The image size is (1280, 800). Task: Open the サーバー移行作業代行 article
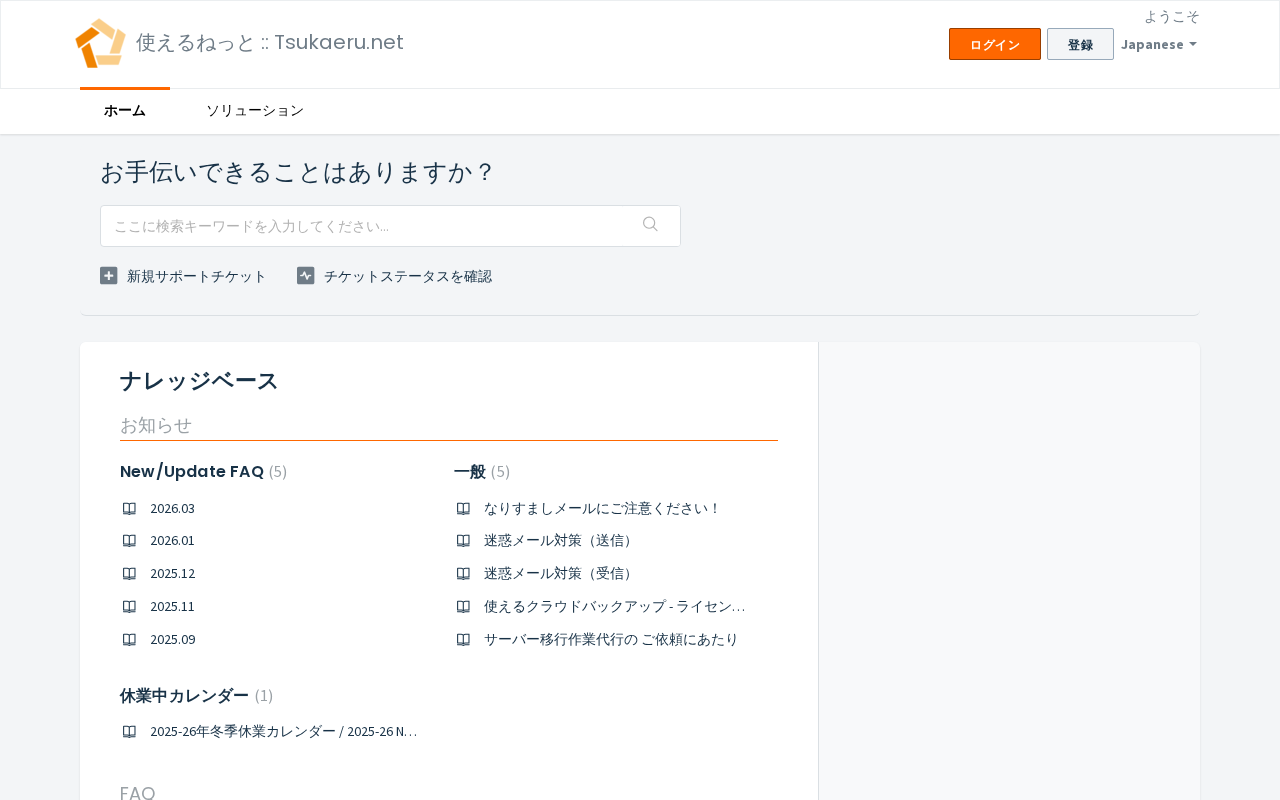click(x=611, y=639)
